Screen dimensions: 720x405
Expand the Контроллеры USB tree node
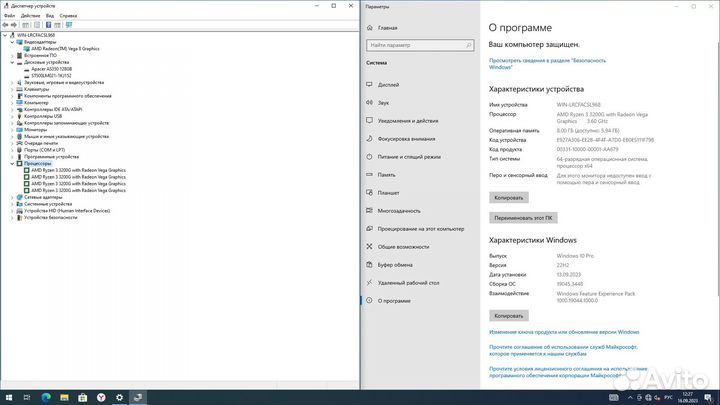tap(13, 115)
